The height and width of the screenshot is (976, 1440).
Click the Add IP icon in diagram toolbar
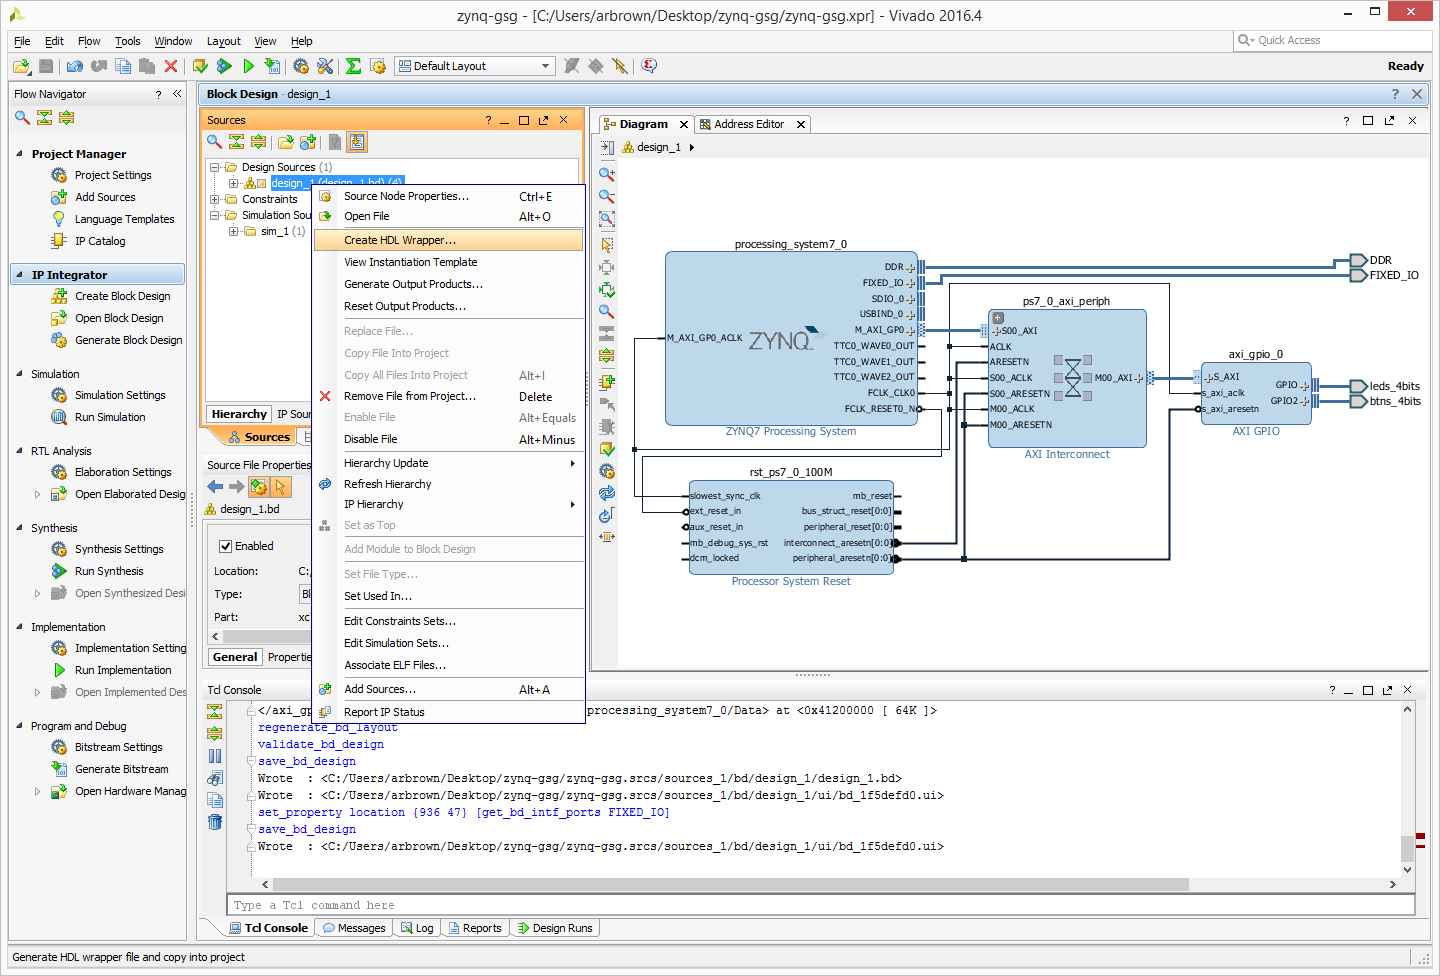coord(607,381)
